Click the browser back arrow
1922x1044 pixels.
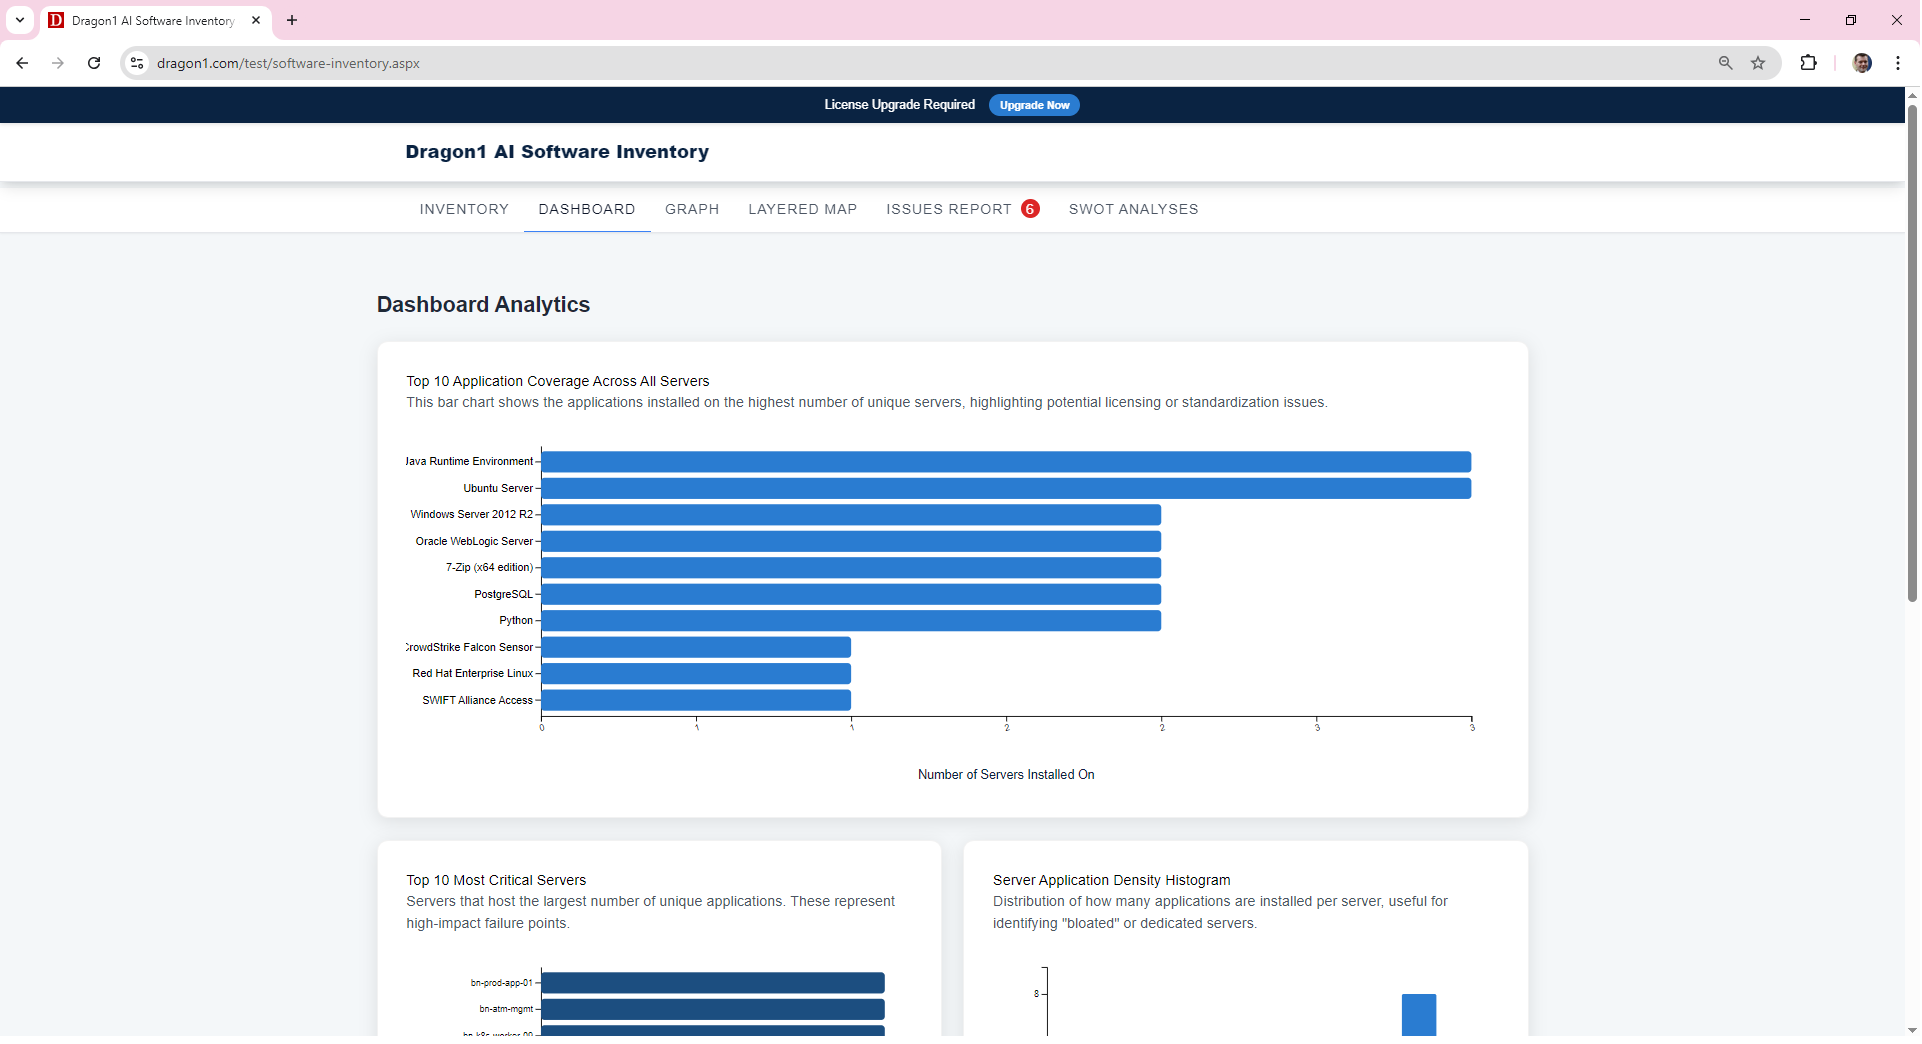[22, 63]
